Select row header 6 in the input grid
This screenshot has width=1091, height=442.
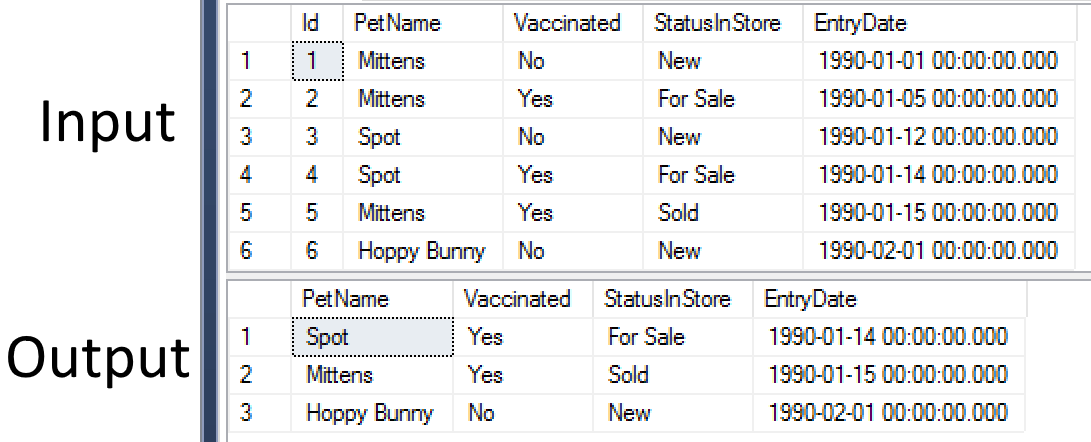(x=246, y=251)
